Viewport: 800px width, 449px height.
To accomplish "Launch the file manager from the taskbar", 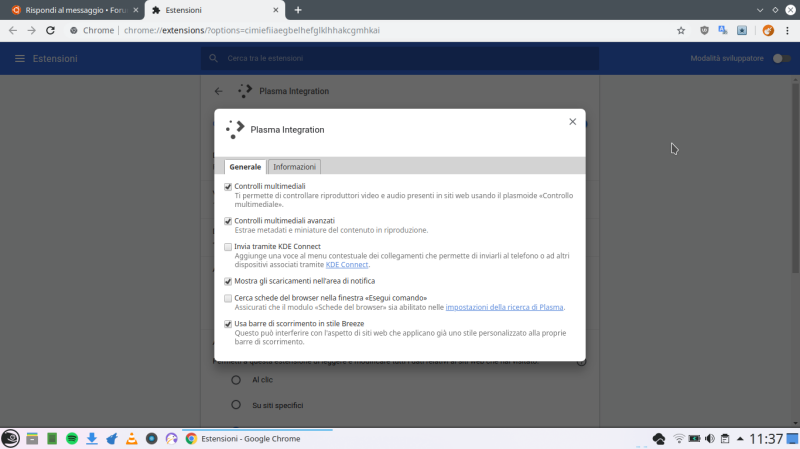I will point(32,438).
